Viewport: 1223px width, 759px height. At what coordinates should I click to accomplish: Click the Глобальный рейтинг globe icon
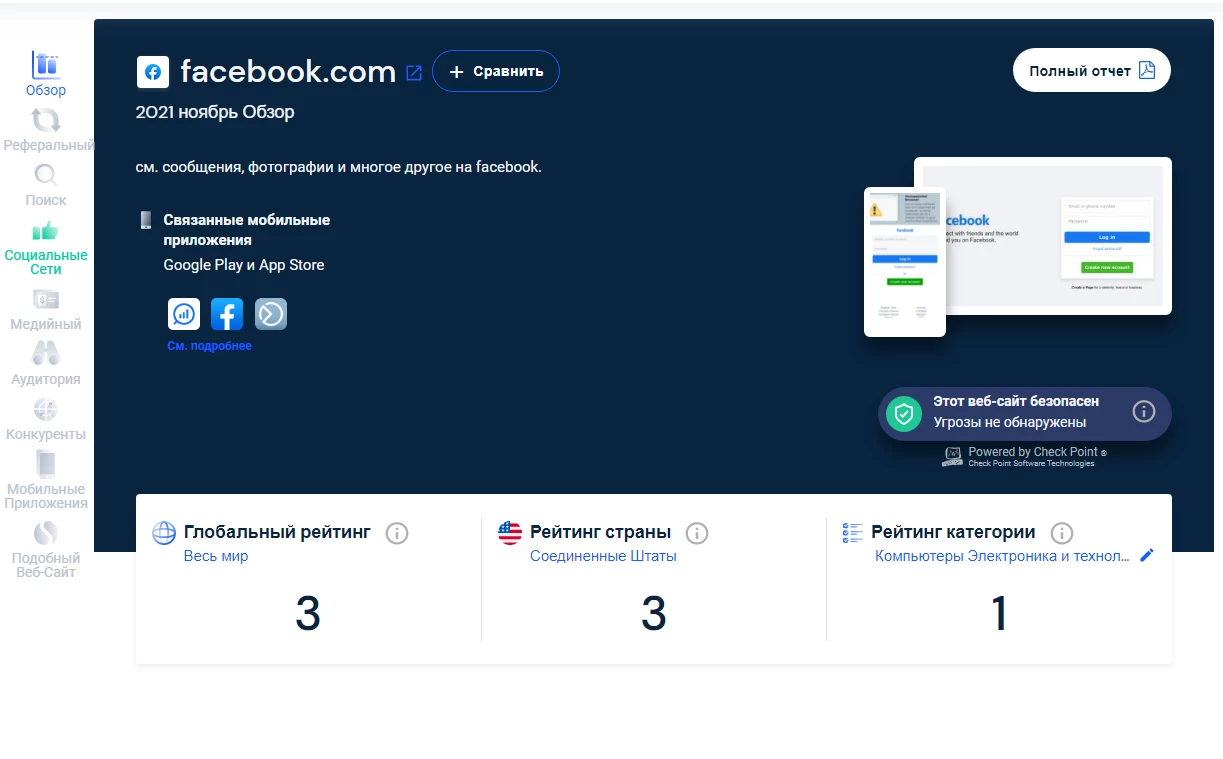click(x=164, y=533)
